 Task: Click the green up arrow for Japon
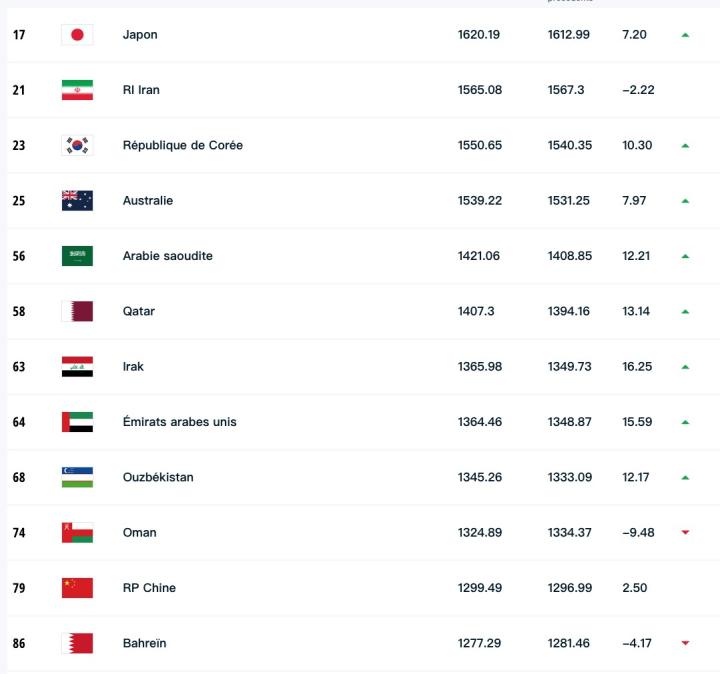click(x=685, y=35)
